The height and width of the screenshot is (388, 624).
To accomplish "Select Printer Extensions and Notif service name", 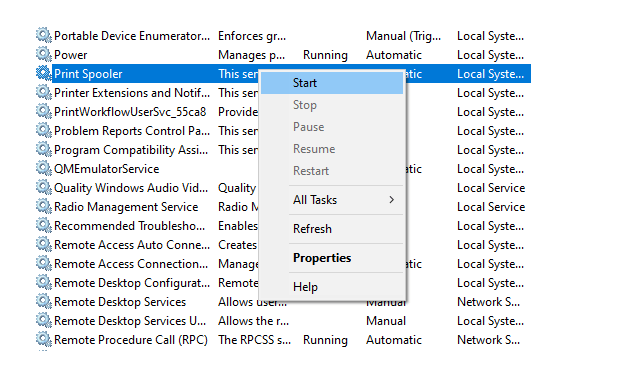I will click(132, 93).
